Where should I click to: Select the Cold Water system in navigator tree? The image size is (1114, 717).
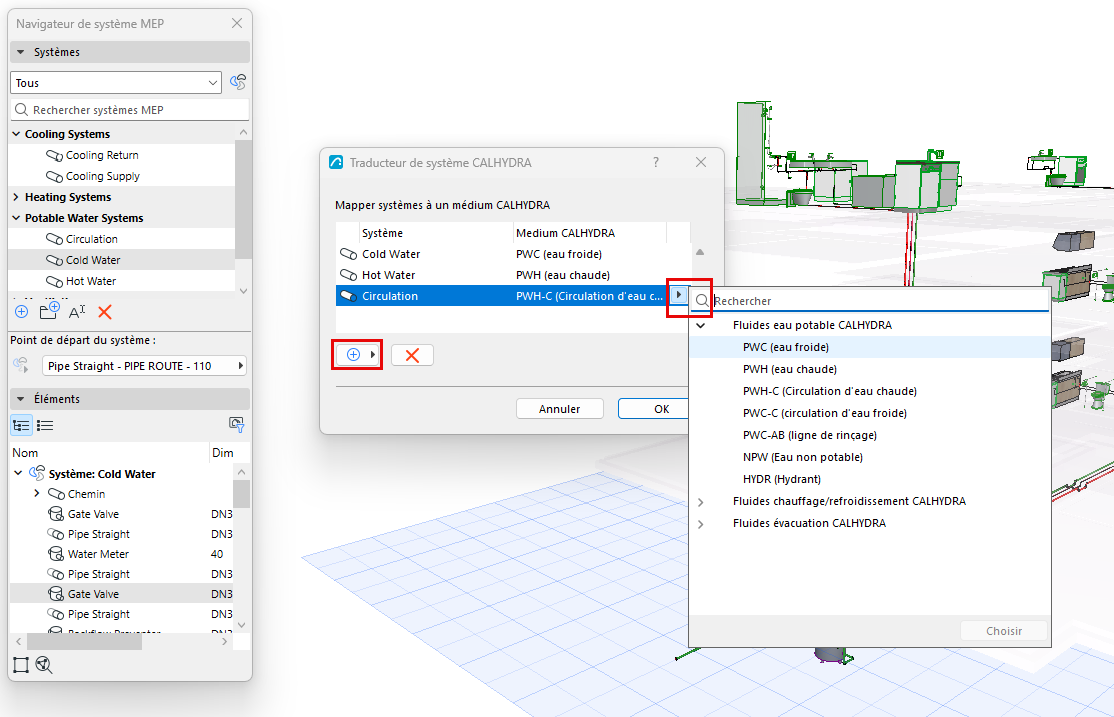[x=93, y=260]
